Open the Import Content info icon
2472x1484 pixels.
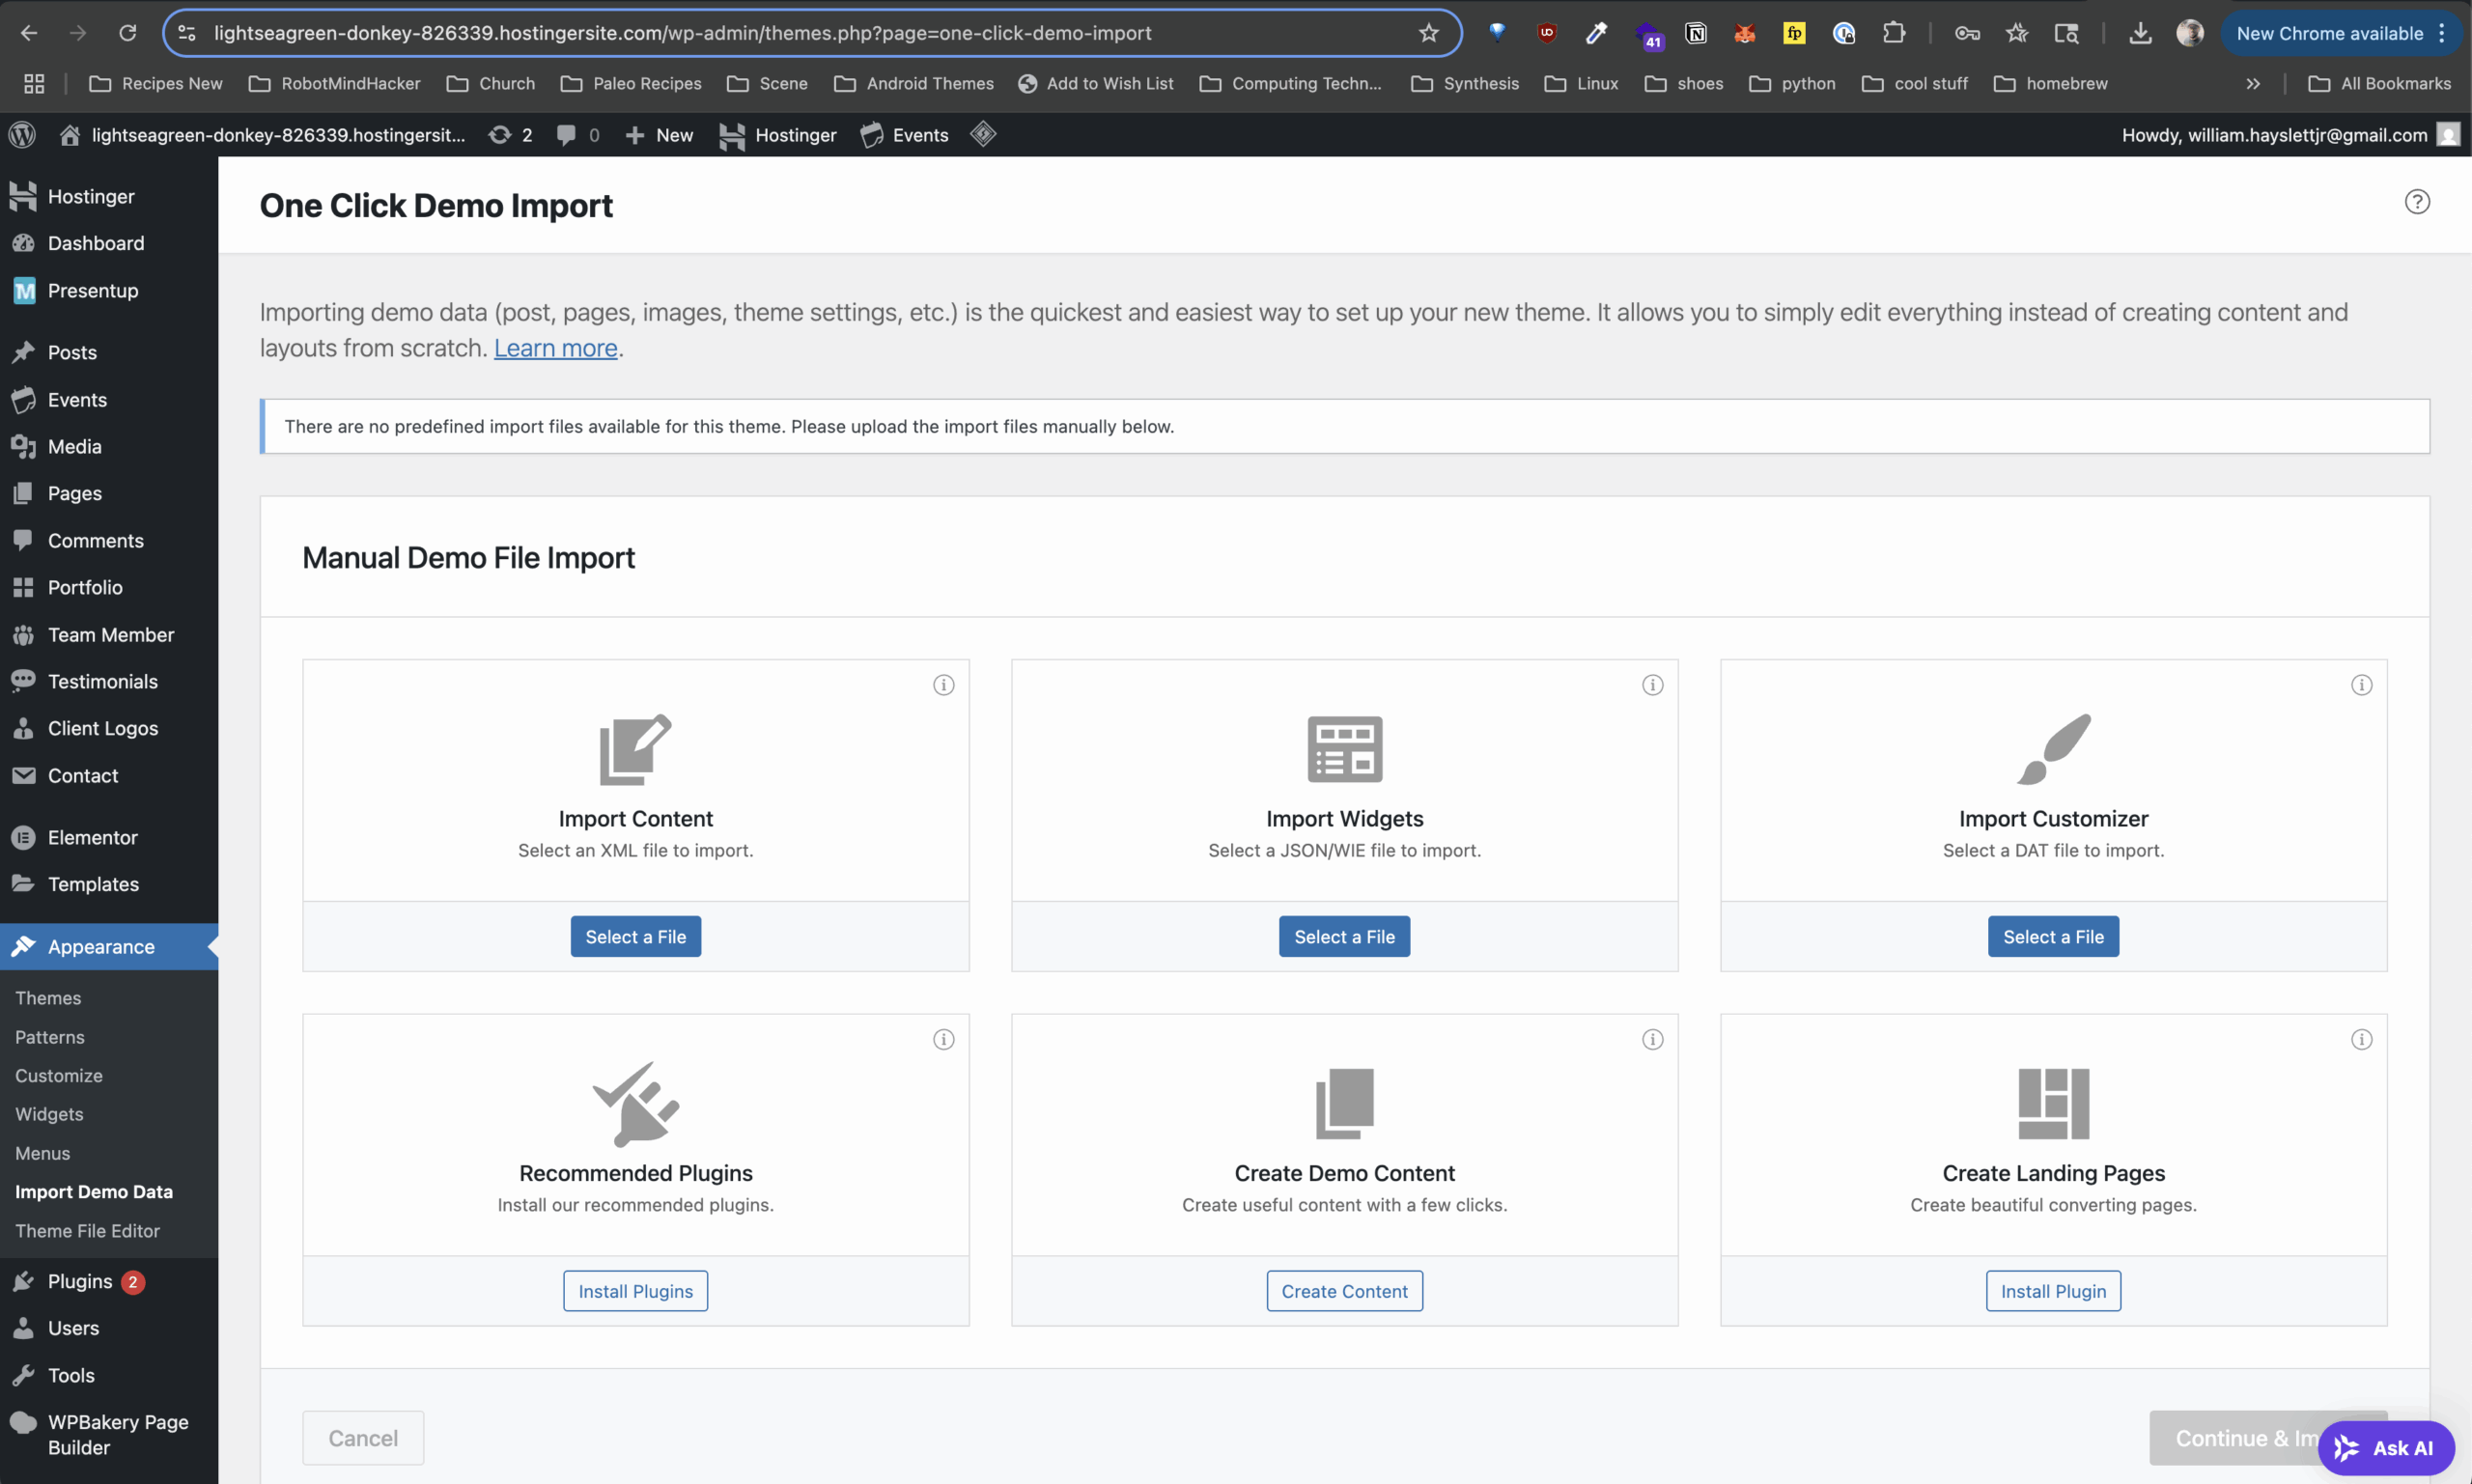pyautogui.click(x=943, y=685)
